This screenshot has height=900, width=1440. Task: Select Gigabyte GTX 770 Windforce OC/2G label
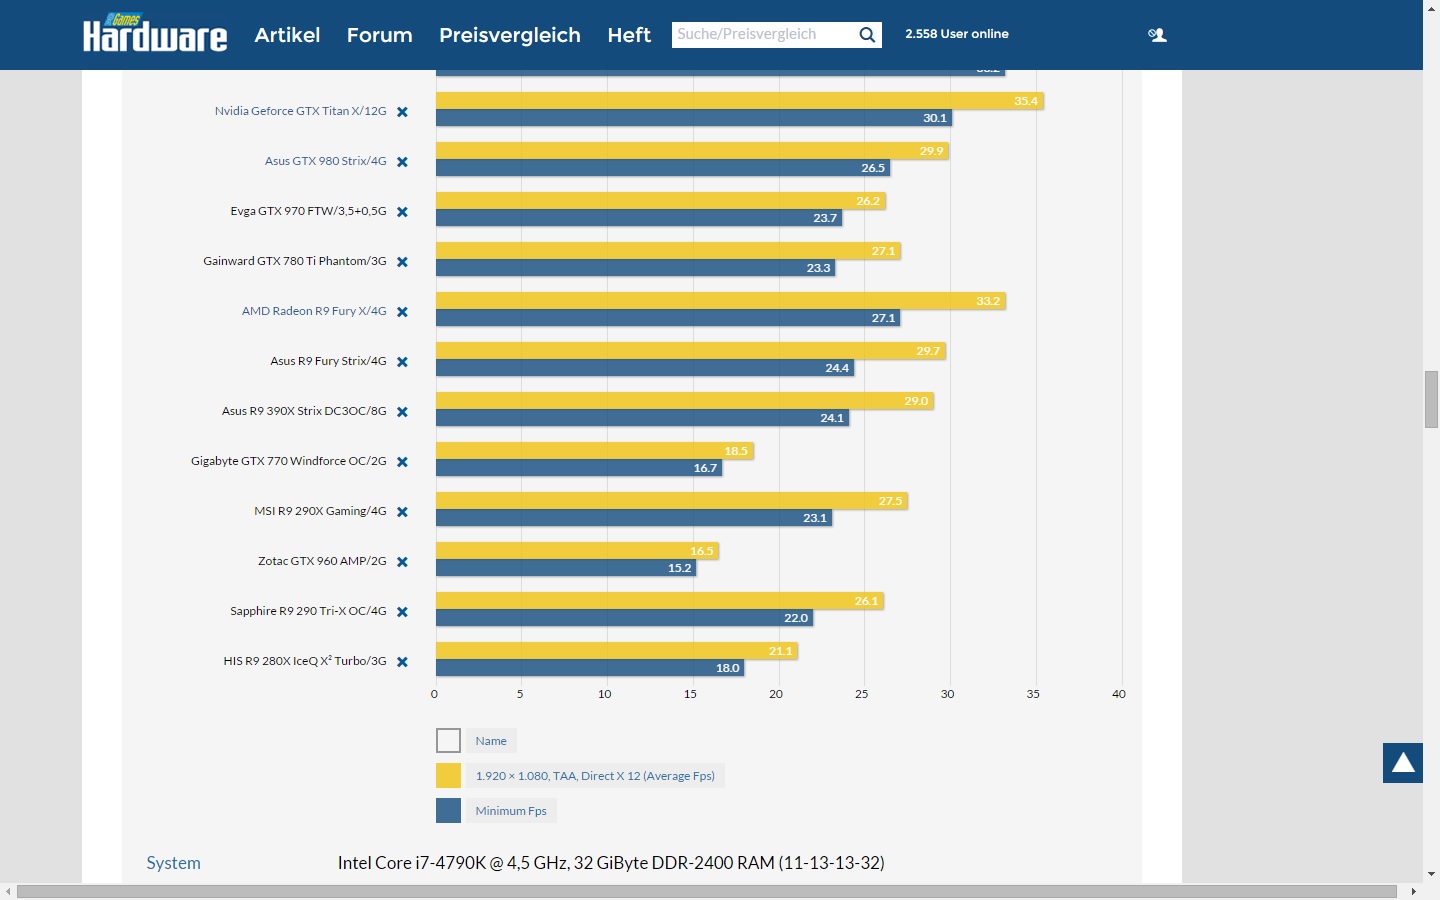coord(289,461)
